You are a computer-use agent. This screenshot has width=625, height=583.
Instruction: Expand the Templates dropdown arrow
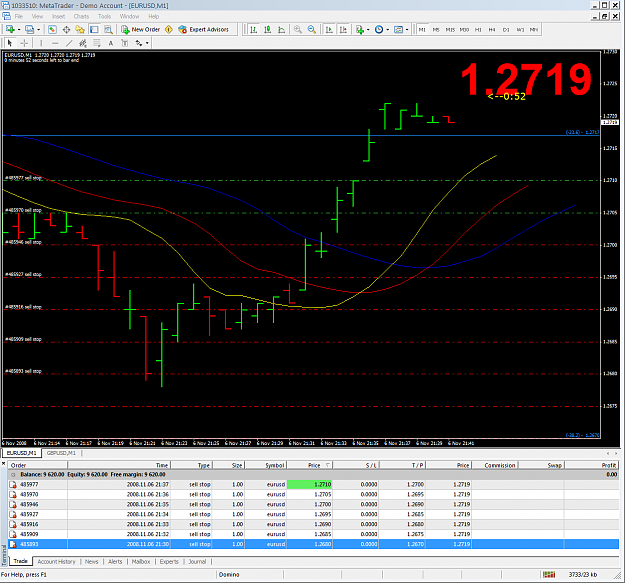407,30
